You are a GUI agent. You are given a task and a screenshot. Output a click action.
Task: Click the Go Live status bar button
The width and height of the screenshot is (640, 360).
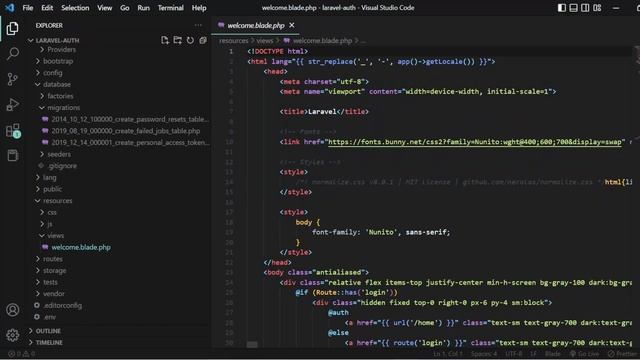click(x=584, y=354)
